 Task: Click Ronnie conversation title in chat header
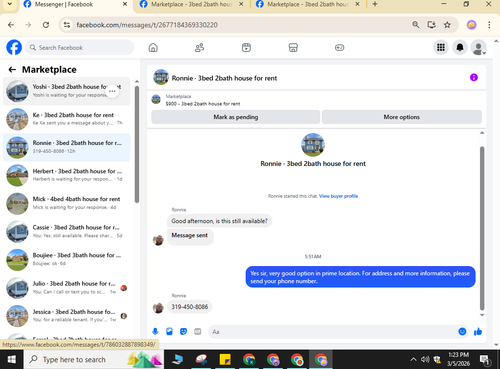pyautogui.click(x=224, y=78)
